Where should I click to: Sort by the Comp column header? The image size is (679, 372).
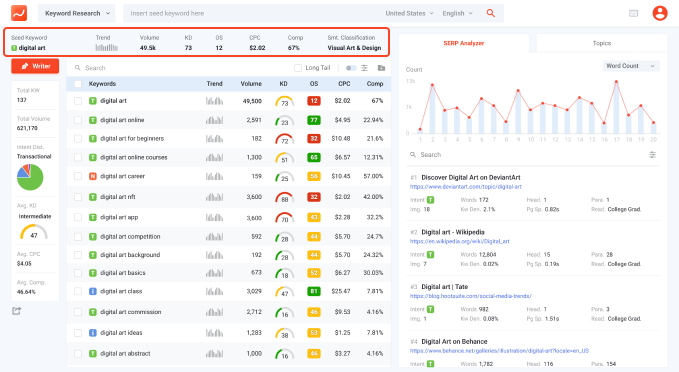375,84
